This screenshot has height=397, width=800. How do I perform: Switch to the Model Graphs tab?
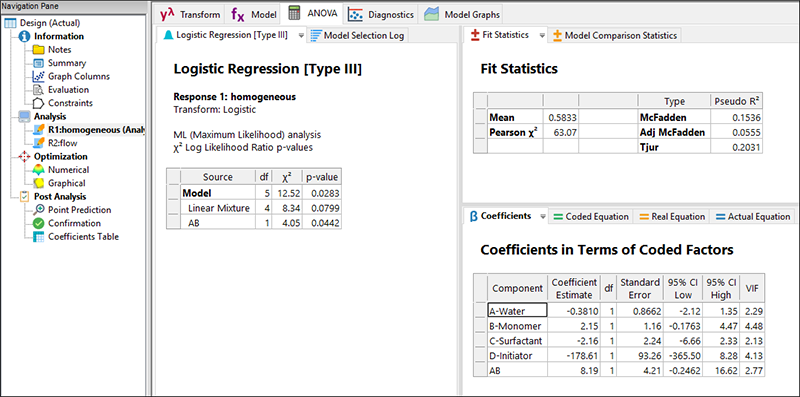coord(462,14)
